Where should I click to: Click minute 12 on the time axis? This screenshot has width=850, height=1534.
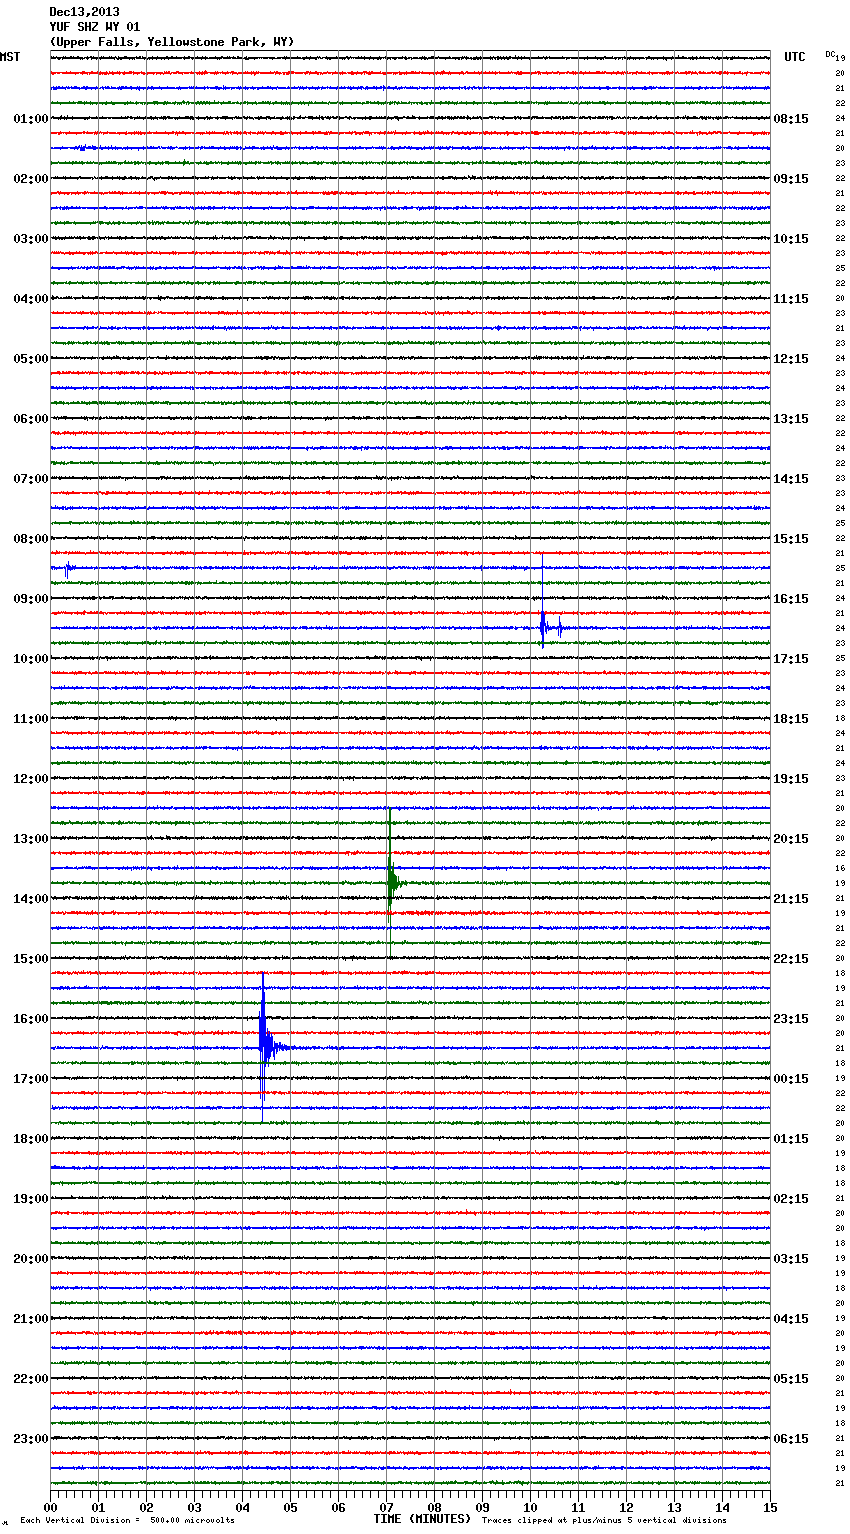626,1507
